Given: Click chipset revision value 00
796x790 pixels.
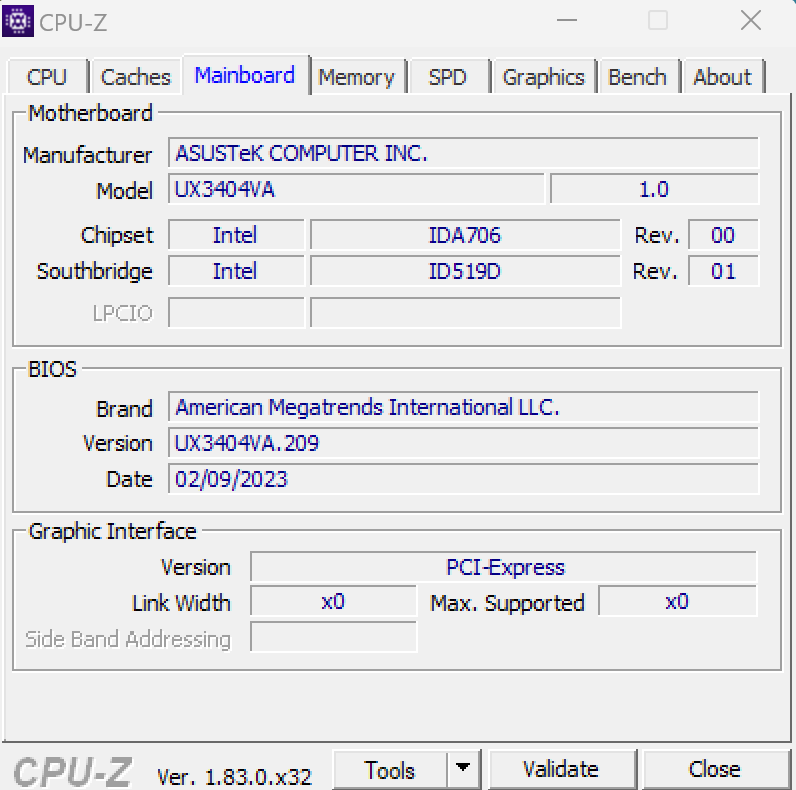Looking at the screenshot, I should [723, 235].
